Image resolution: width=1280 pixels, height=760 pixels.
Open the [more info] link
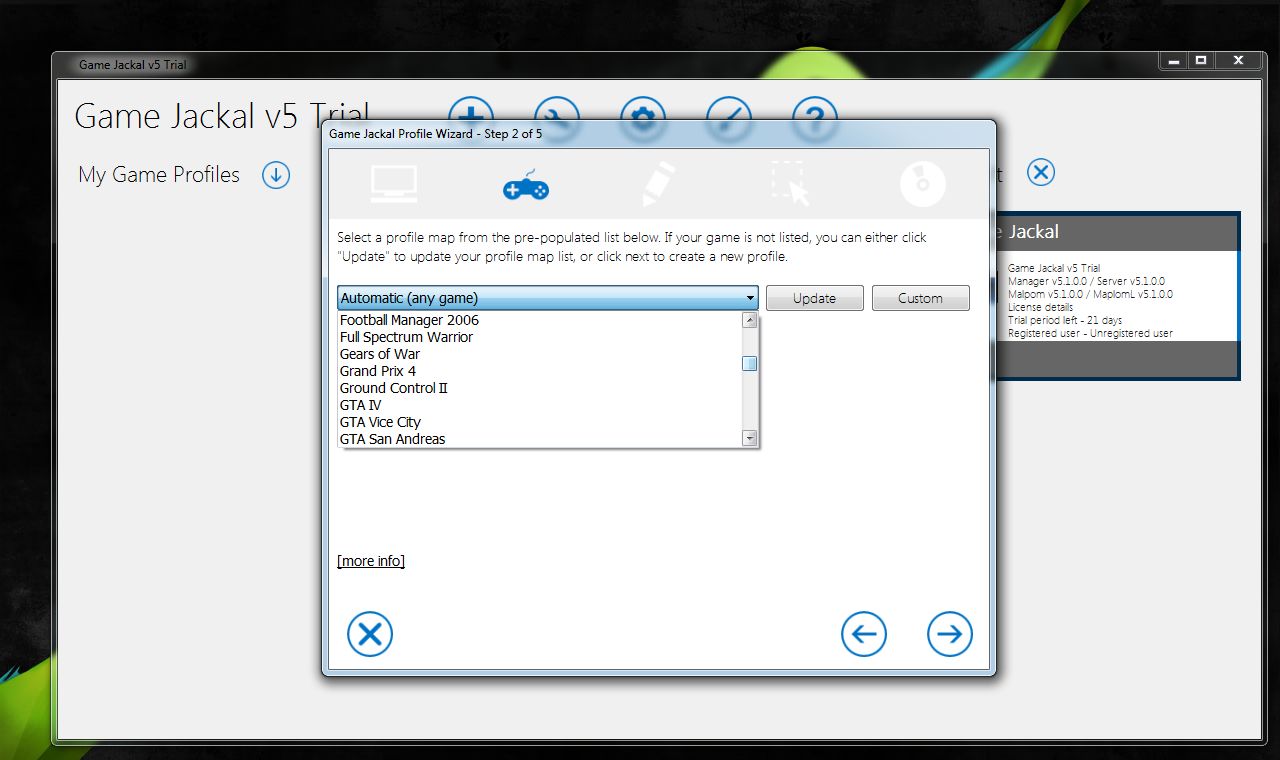pyautogui.click(x=371, y=561)
